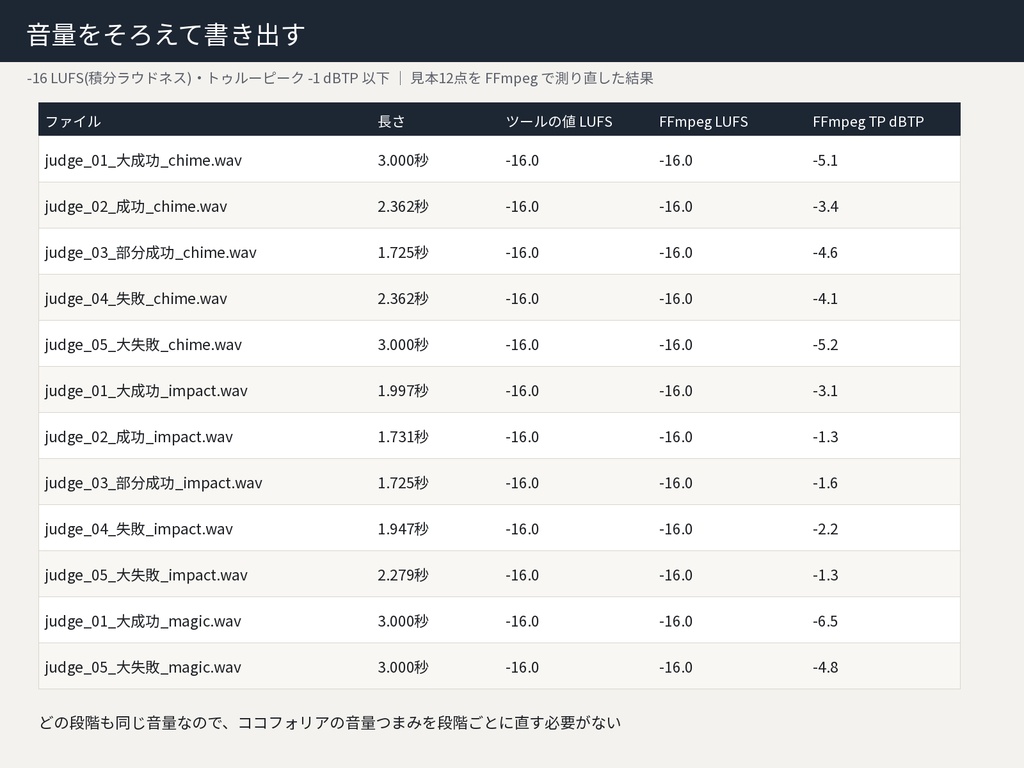Click the true peak value -4.6
Screen dimensions: 1024x768
point(825,253)
